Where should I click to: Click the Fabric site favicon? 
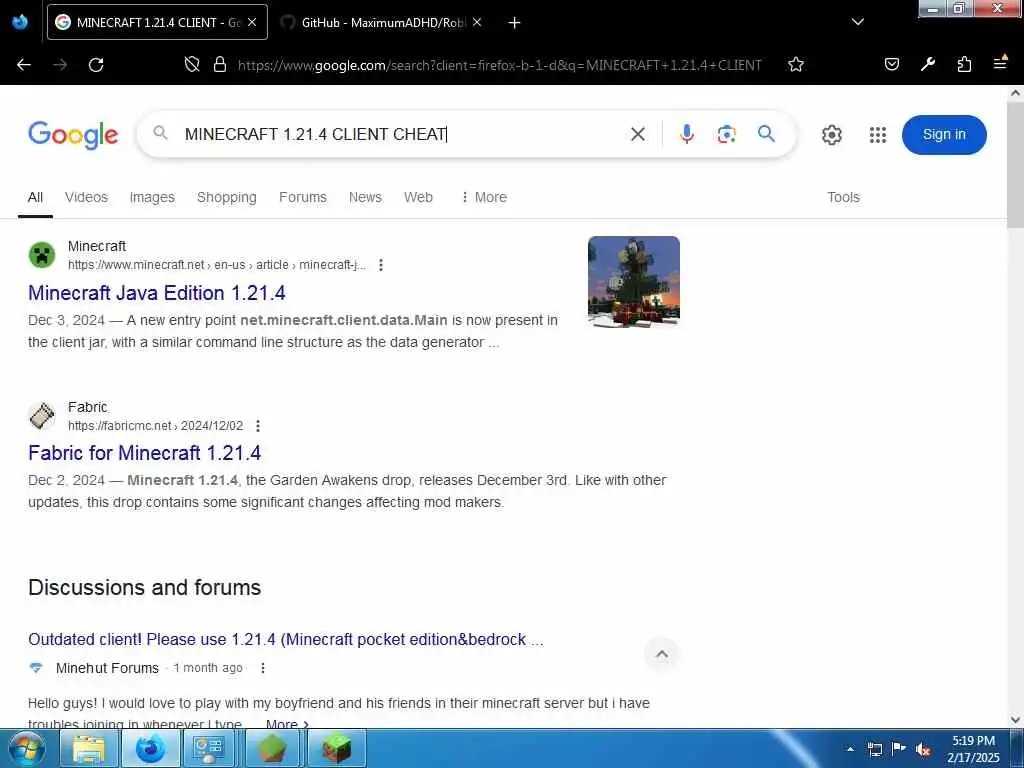tap(42, 415)
